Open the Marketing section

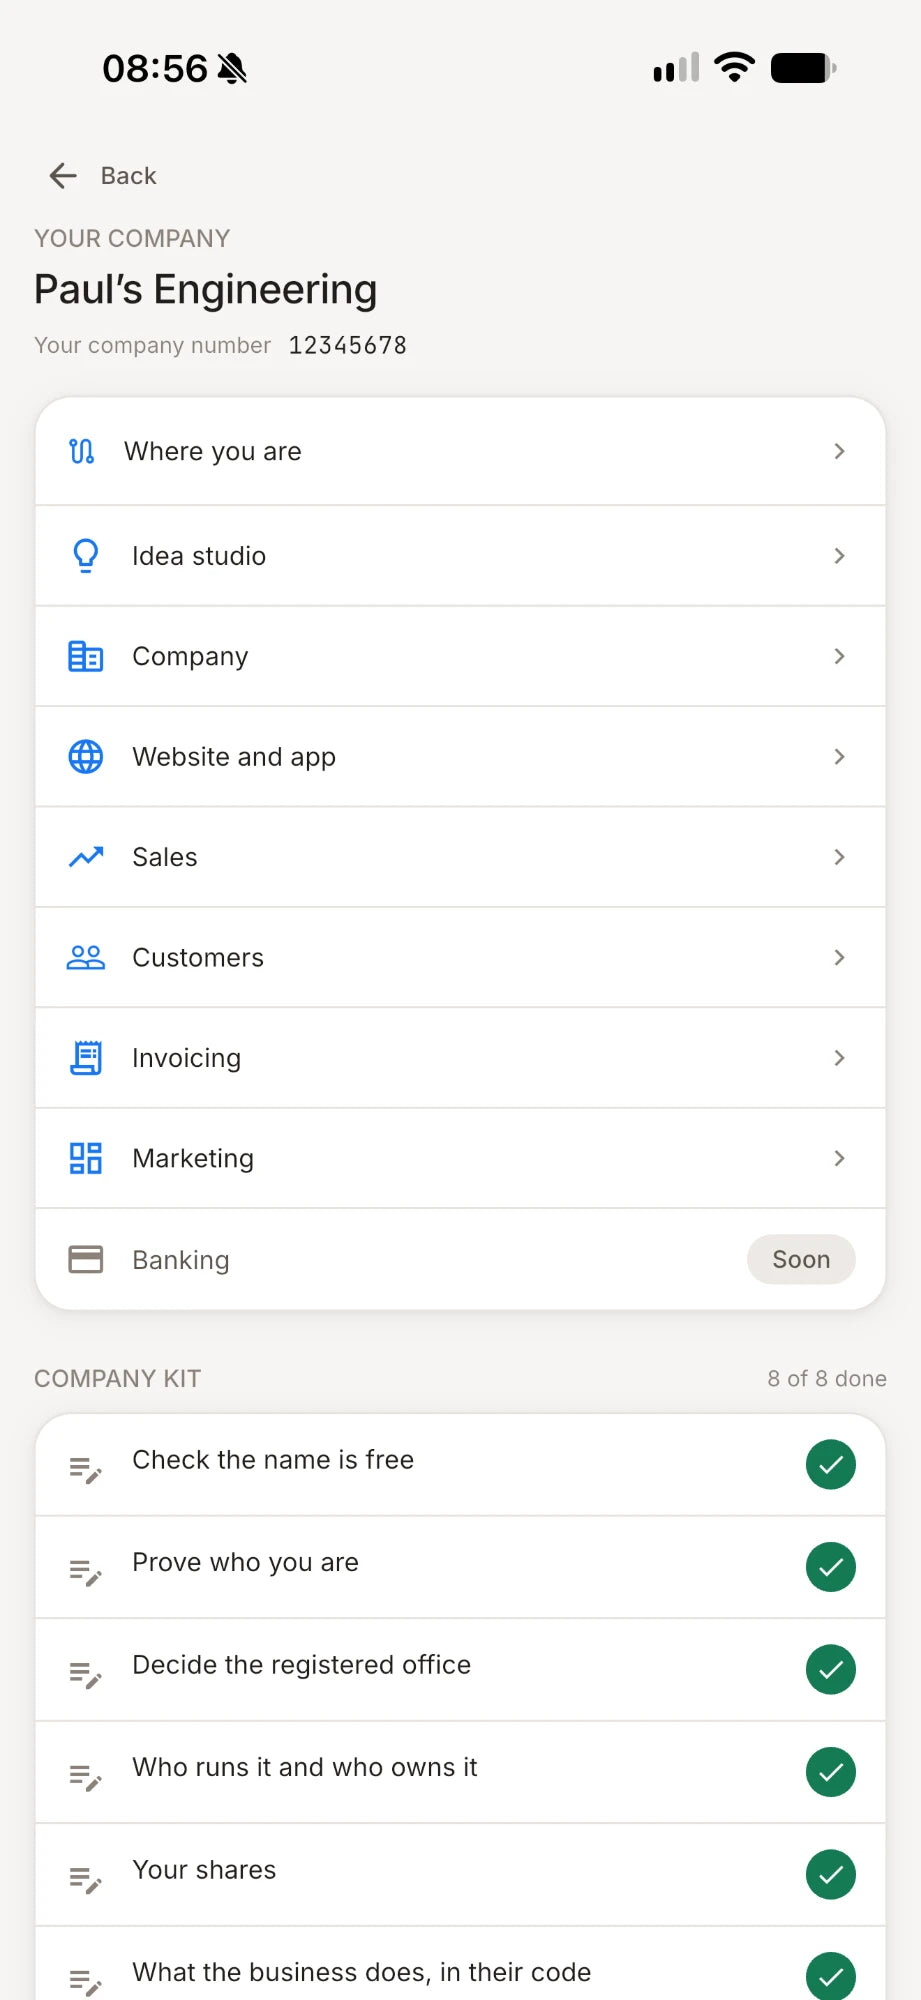[460, 1158]
